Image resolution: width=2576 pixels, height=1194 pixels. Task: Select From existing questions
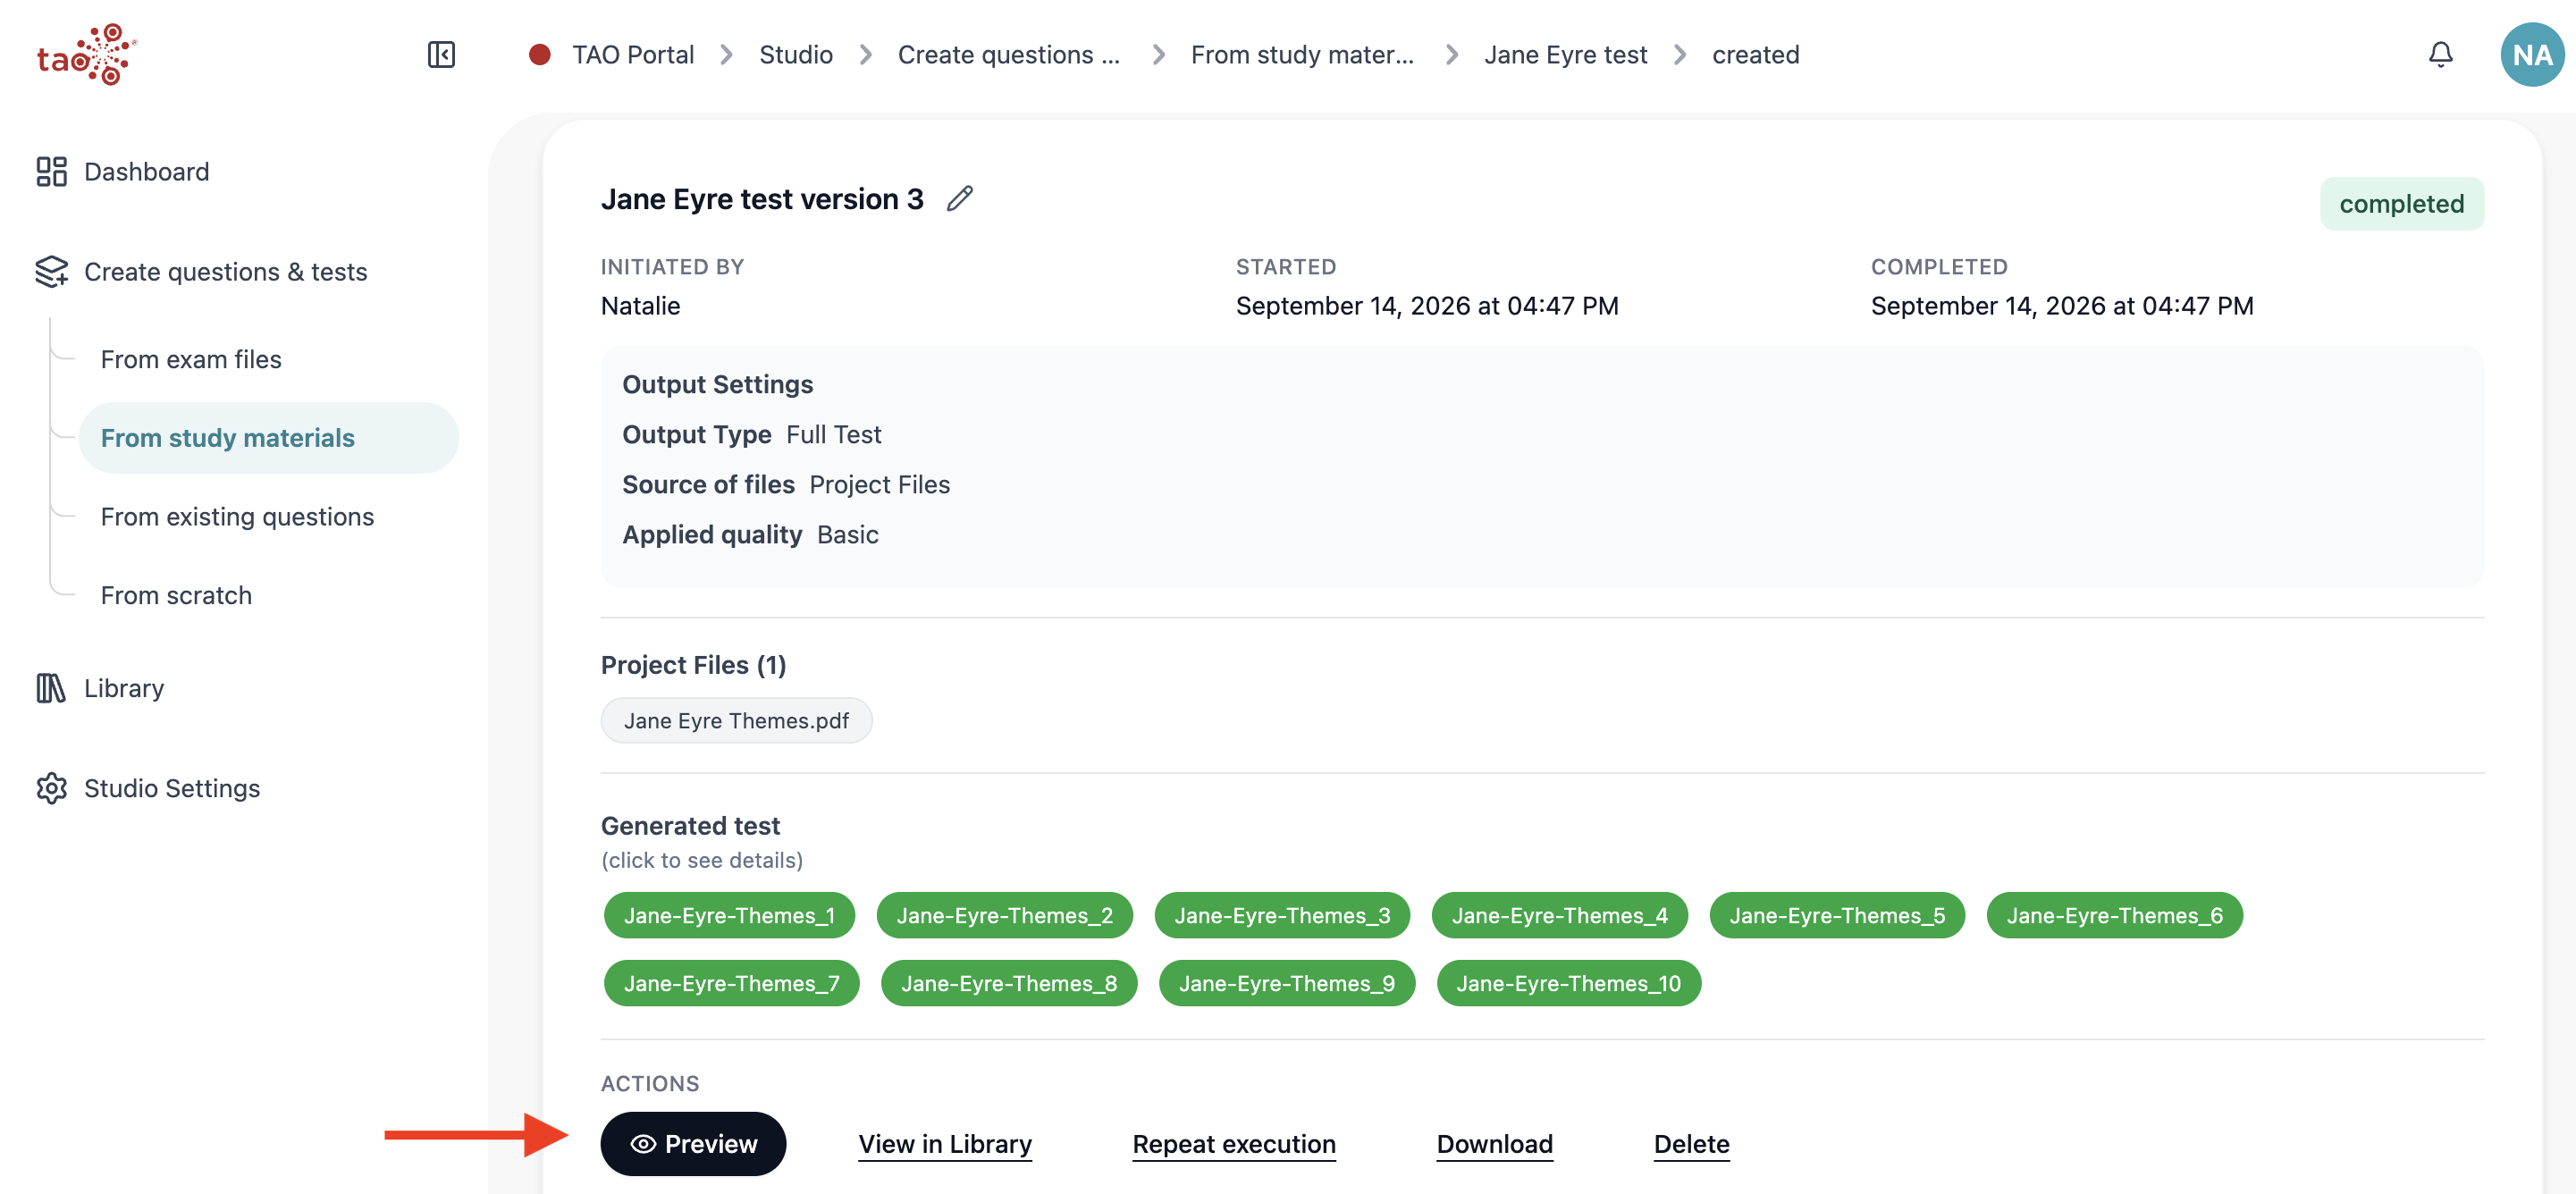(237, 516)
